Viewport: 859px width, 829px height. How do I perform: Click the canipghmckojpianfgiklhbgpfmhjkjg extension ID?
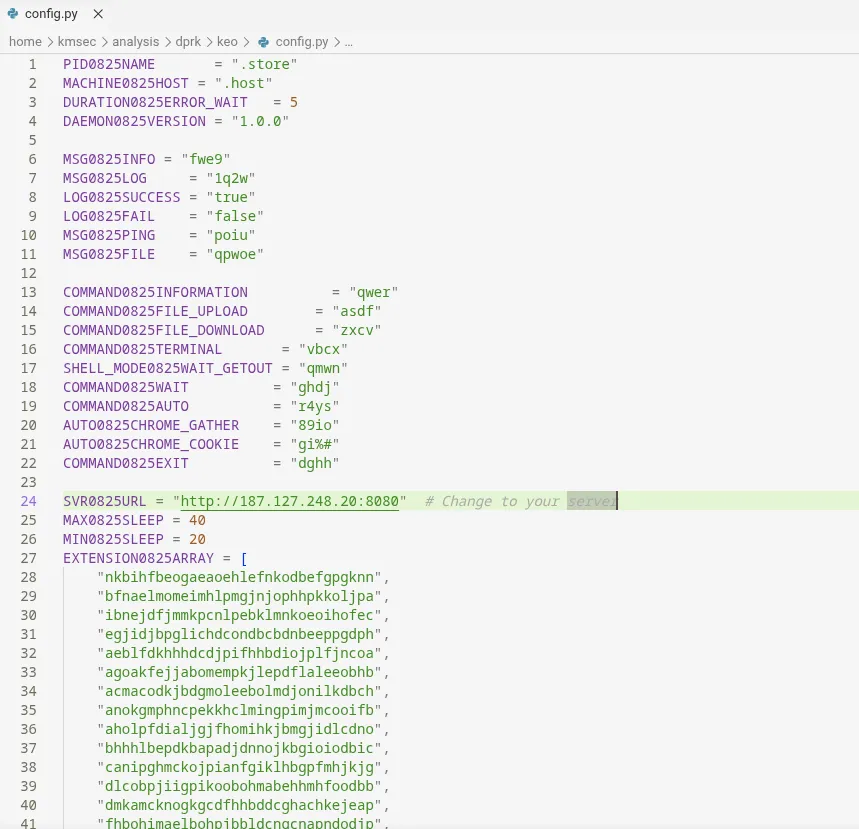tap(239, 767)
